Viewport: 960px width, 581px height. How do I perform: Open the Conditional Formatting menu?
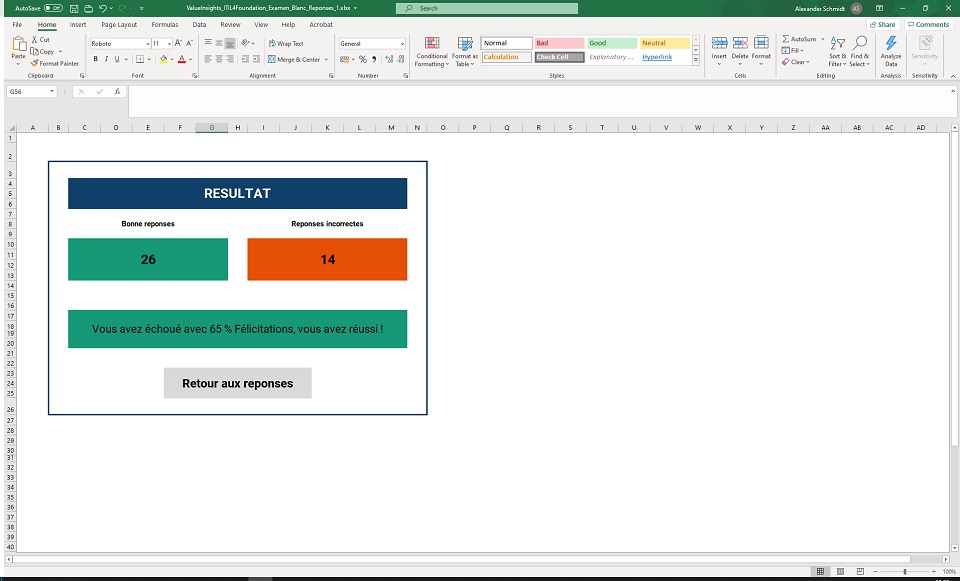click(432, 51)
